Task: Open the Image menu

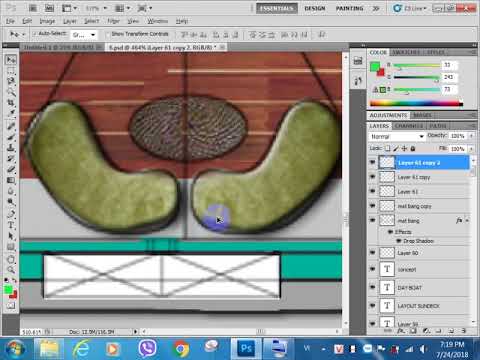Action: (47, 21)
